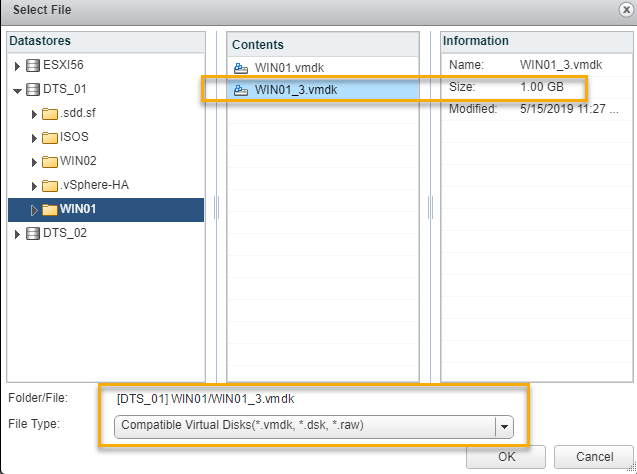Image resolution: width=637 pixels, height=474 pixels.
Task: Click the ISOS folder icon
Action: [50, 138]
